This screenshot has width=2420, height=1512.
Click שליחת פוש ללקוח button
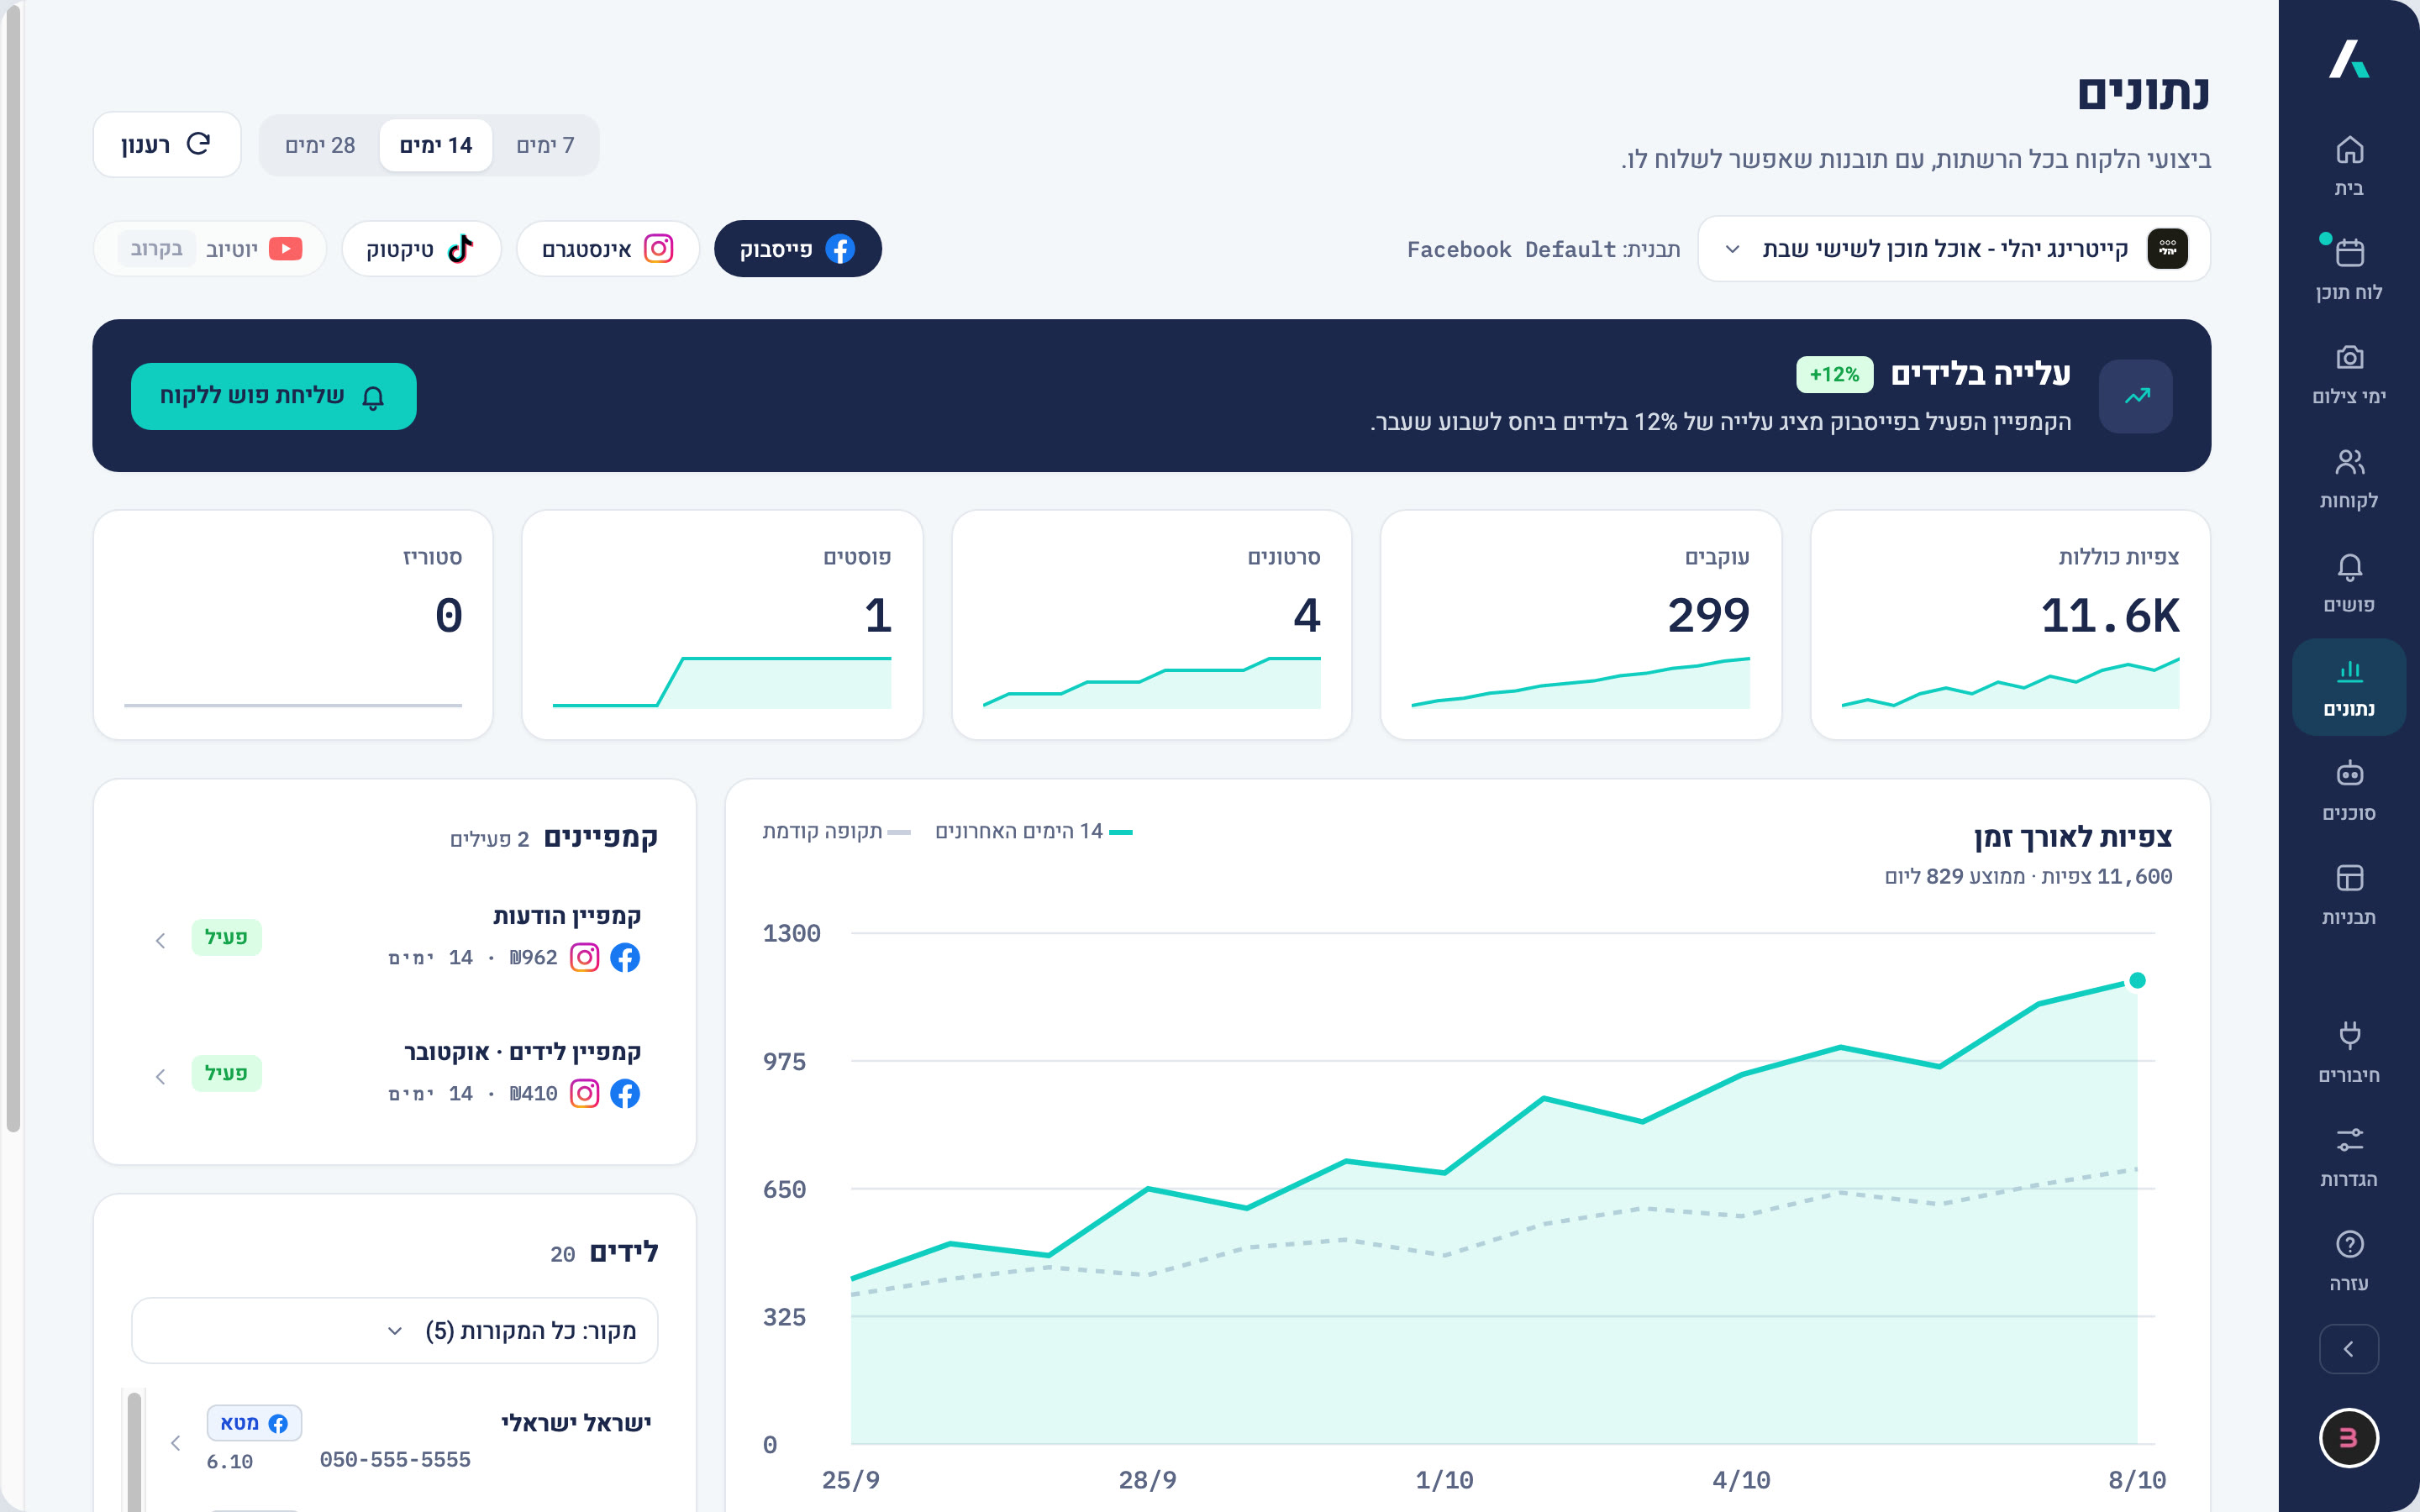coord(273,396)
